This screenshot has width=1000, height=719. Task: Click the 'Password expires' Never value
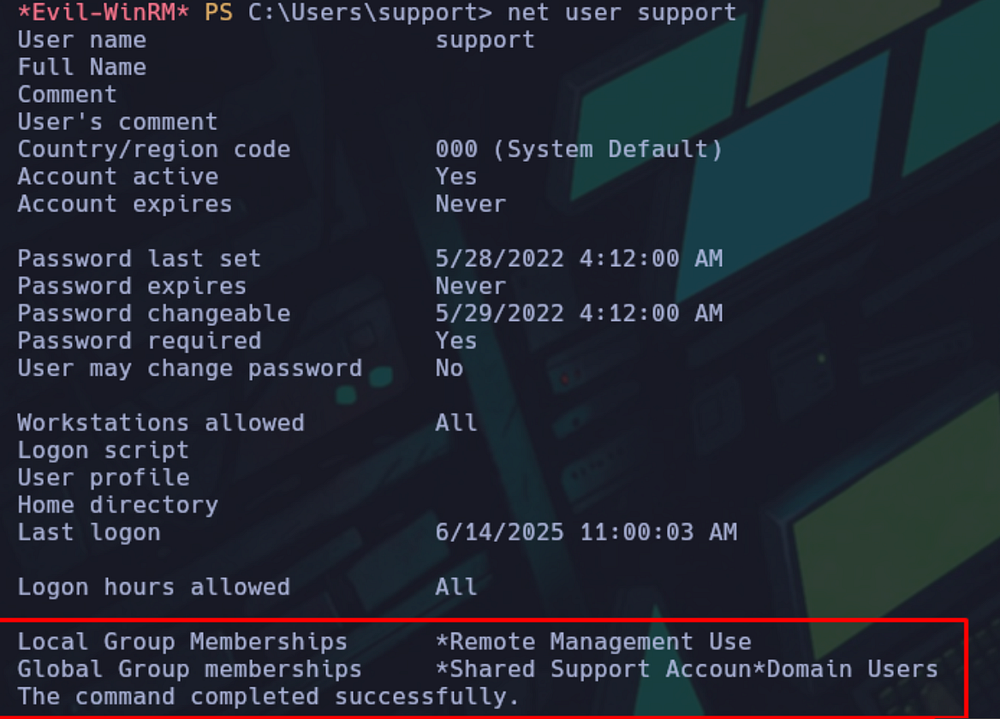pyautogui.click(x=471, y=286)
